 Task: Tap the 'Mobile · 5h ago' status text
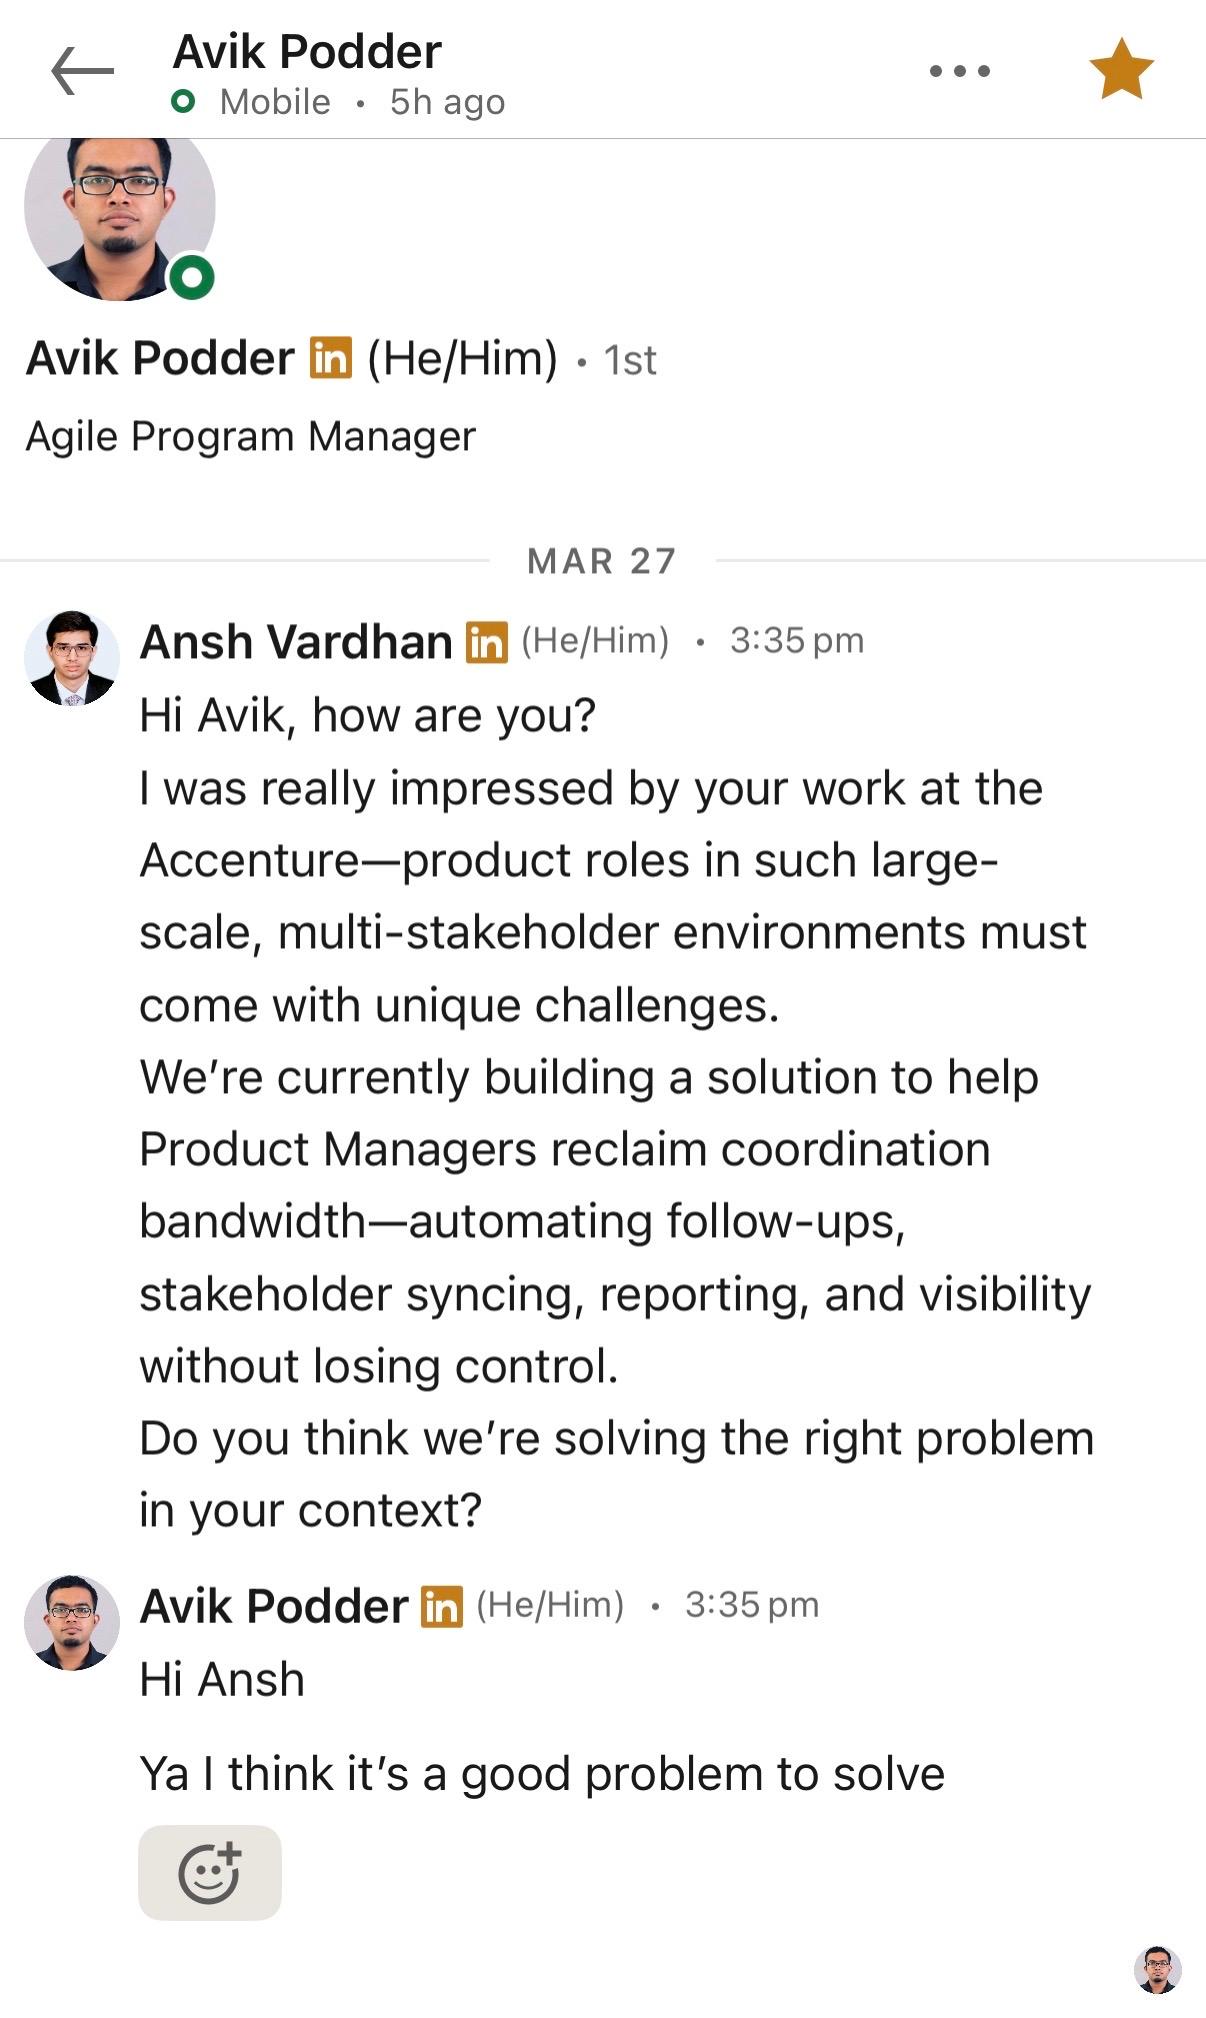pos(361,102)
